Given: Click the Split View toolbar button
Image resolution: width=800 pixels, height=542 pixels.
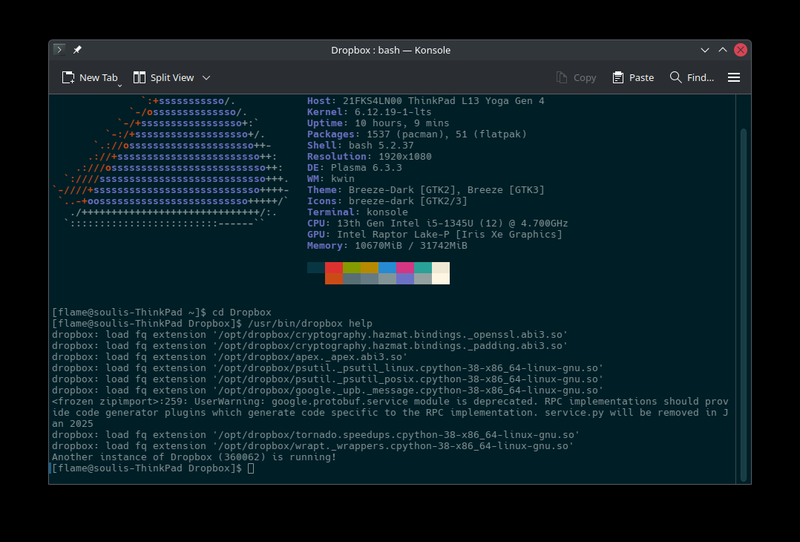Looking at the screenshot, I should click(163, 78).
